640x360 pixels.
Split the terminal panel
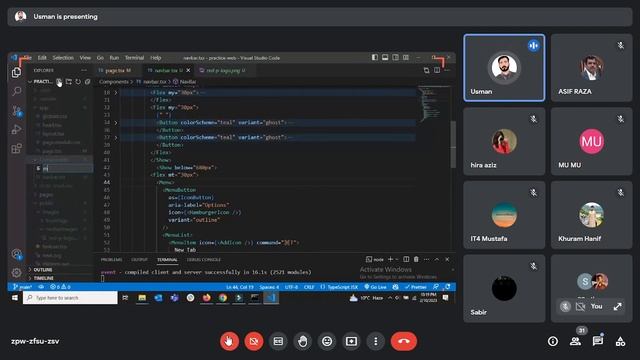(x=406, y=259)
